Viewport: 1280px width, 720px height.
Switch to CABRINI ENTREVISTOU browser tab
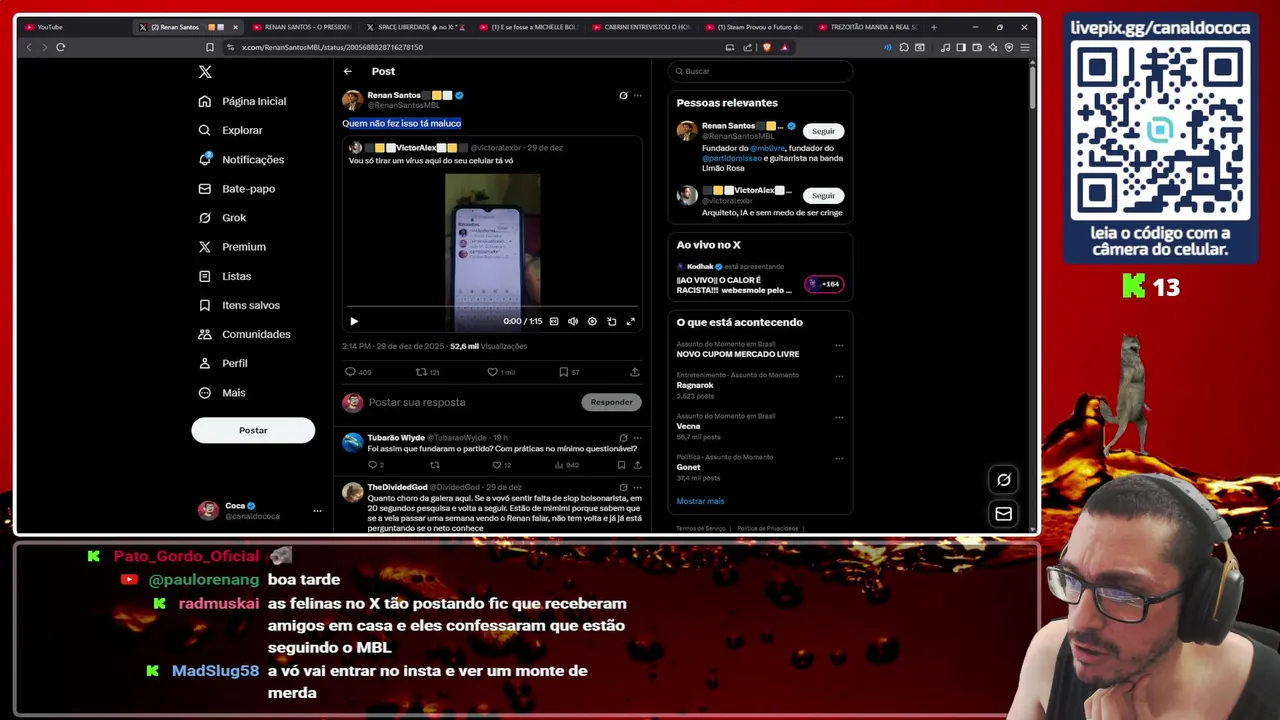click(x=641, y=27)
